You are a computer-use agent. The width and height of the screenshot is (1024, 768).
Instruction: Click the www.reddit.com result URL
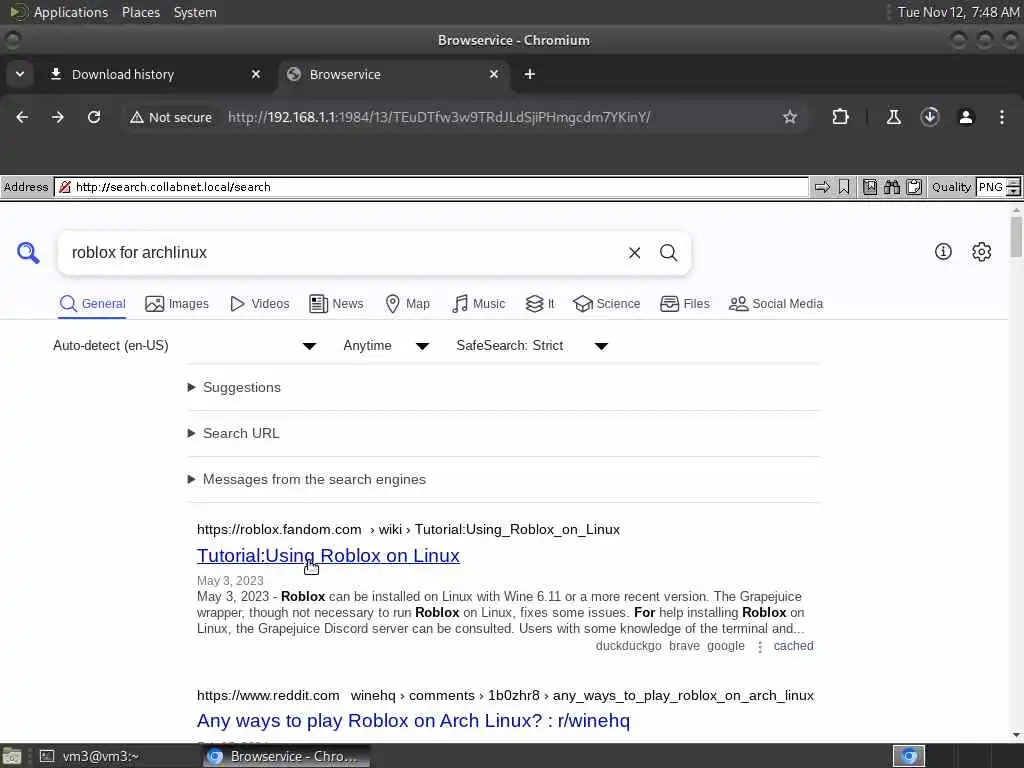coord(505,696)
